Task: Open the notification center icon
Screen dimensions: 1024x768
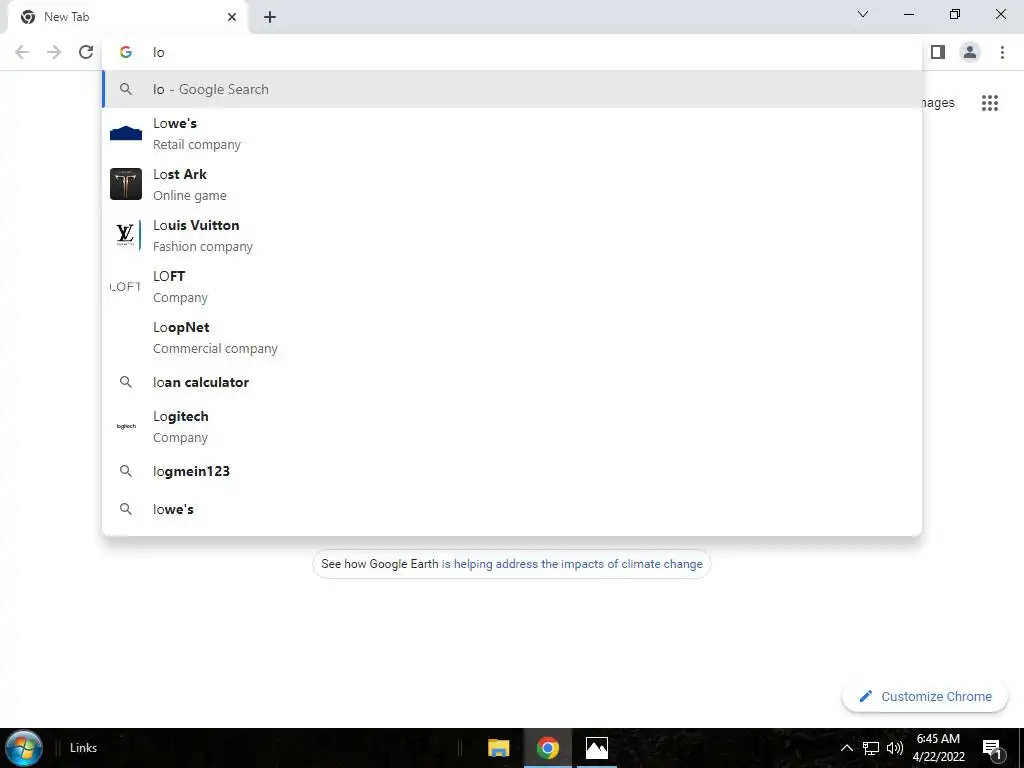Action: pyautogui.click(x=992, y=749)
